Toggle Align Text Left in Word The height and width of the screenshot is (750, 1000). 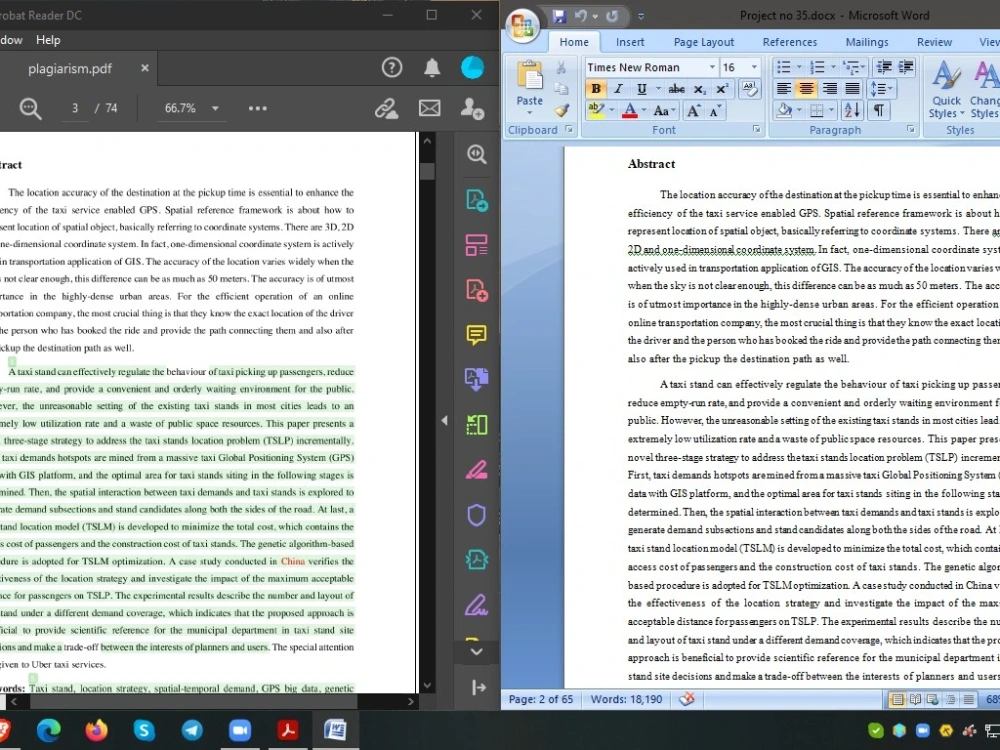point(784,89)
